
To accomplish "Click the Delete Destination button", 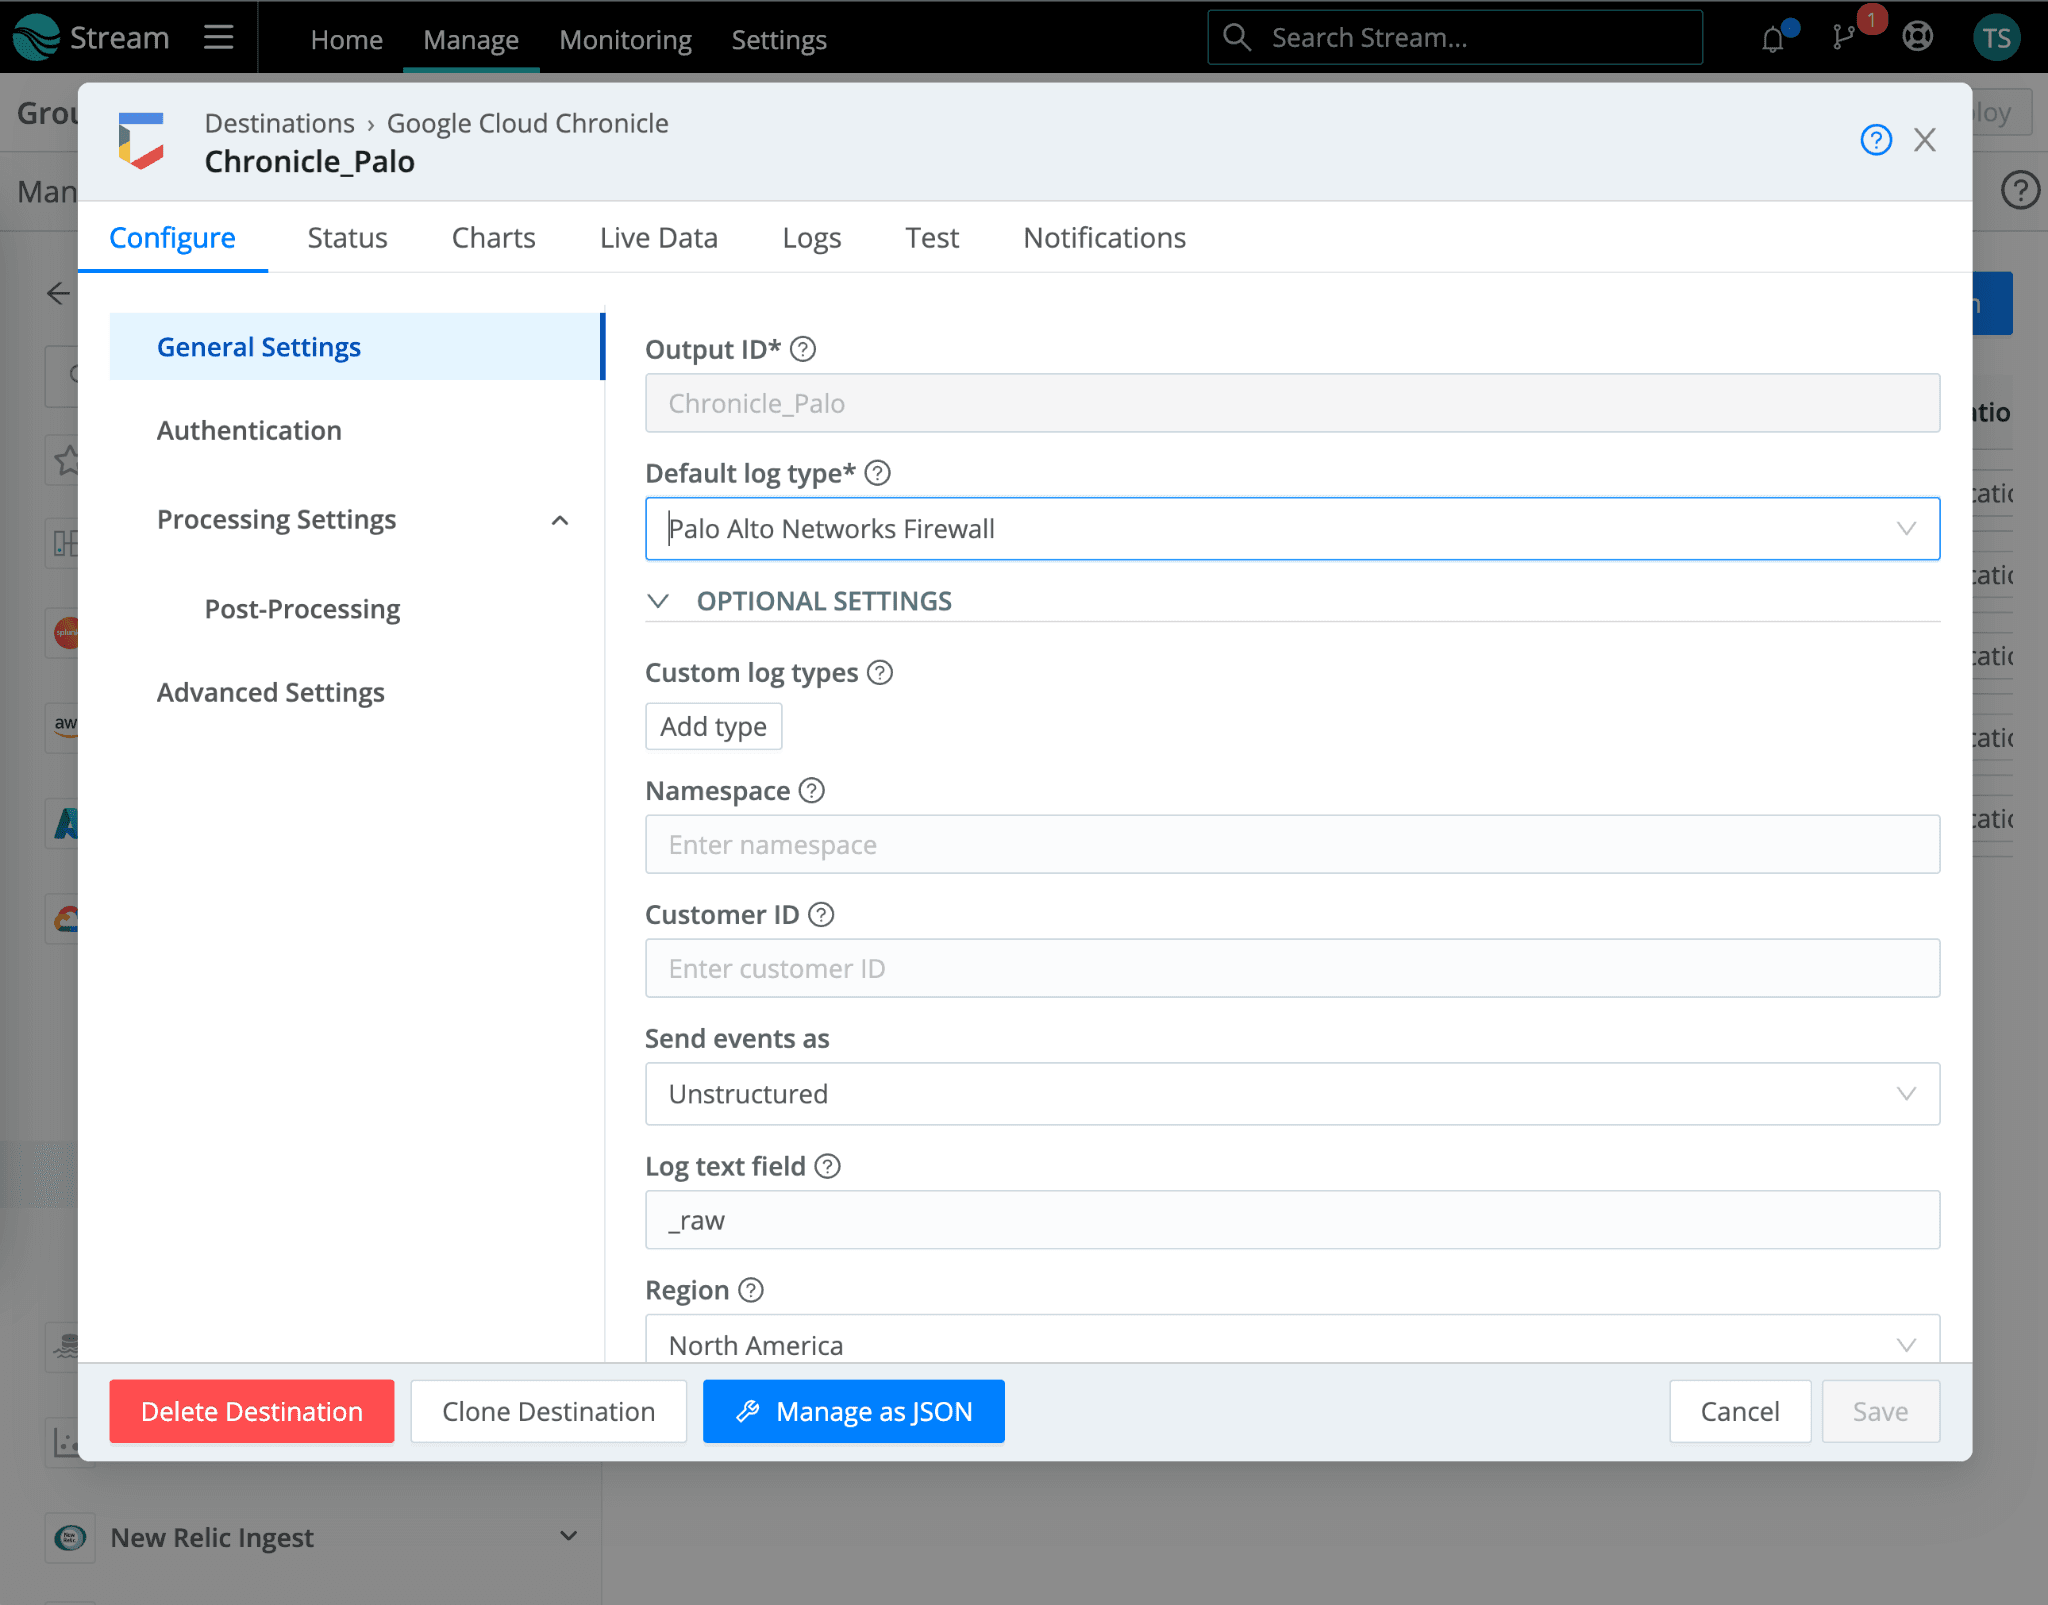I will (x=252, y=1411).
